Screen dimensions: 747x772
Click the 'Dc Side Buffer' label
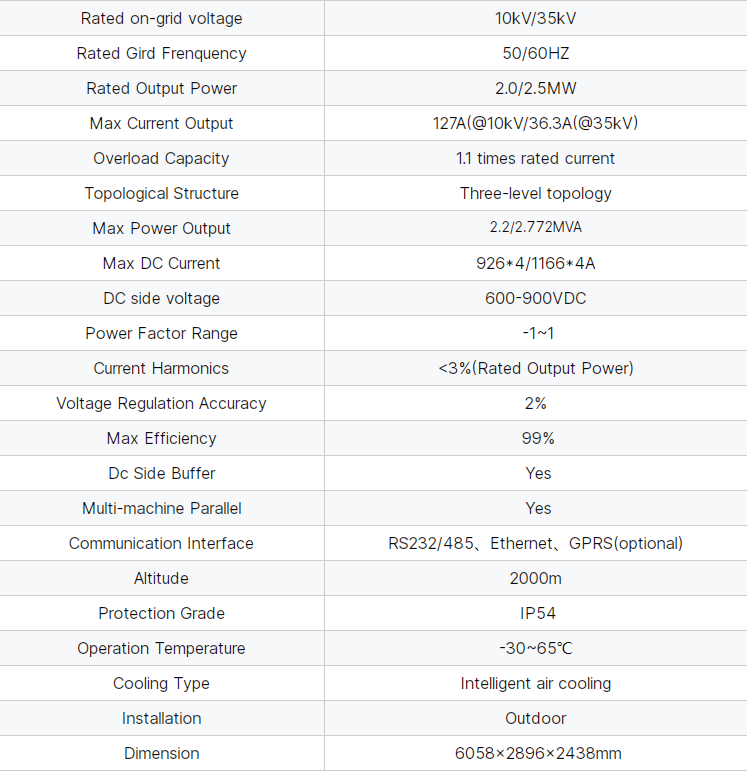(x=161, y=473)
